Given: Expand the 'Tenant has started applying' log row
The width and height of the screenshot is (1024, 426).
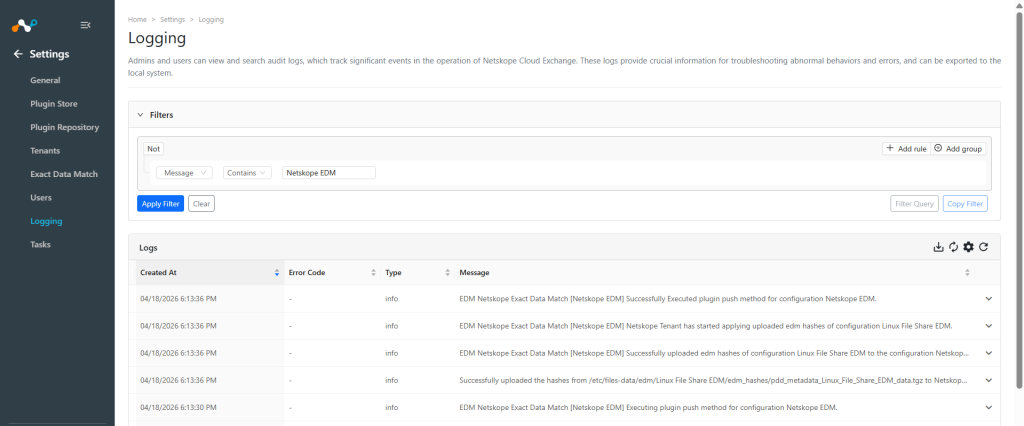Looking at the screenshot, I should [x=988, y=326].
